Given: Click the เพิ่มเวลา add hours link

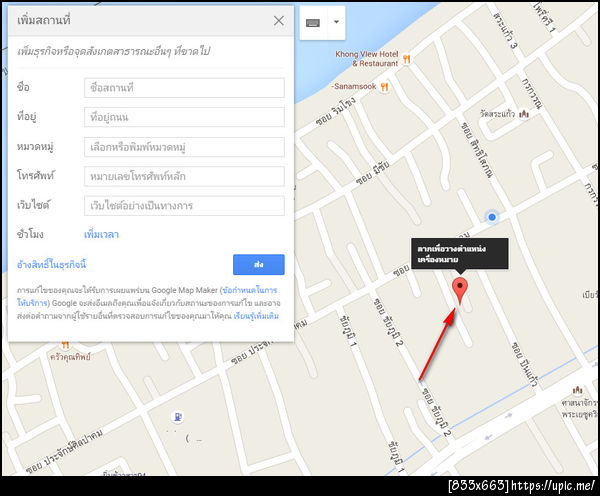Looking at the screenshot, I should coord(101,234).
